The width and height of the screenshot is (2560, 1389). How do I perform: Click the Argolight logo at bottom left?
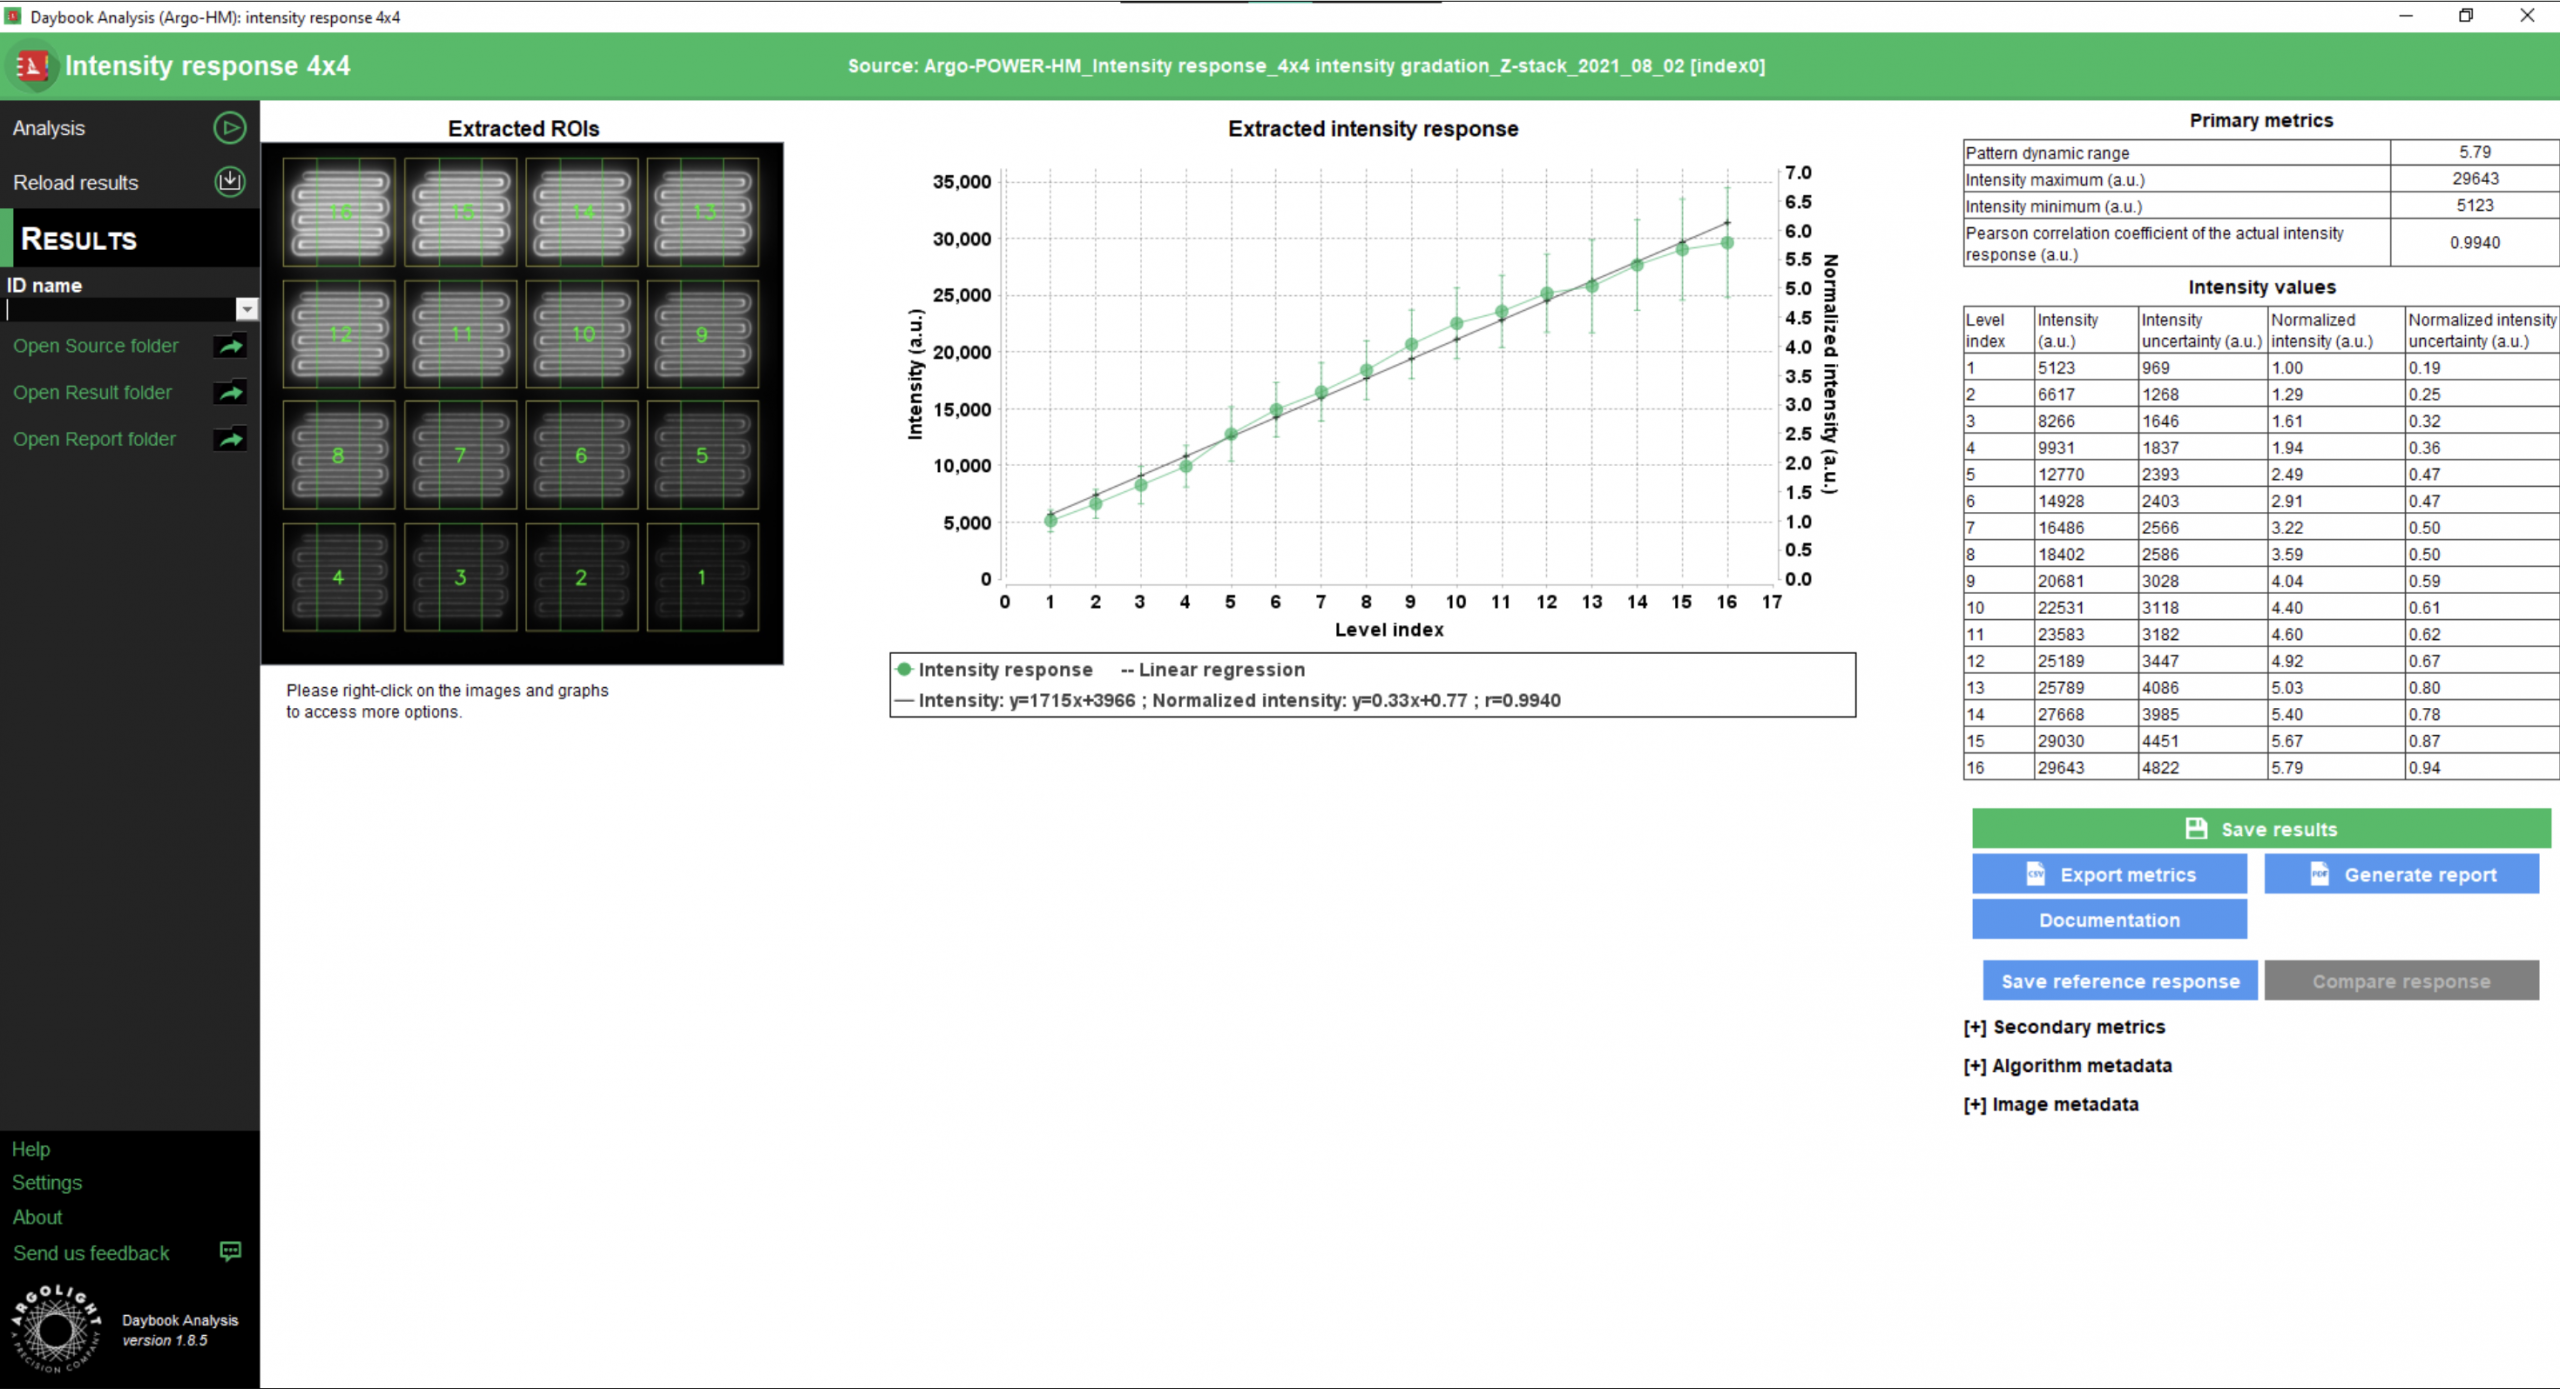55,1329
